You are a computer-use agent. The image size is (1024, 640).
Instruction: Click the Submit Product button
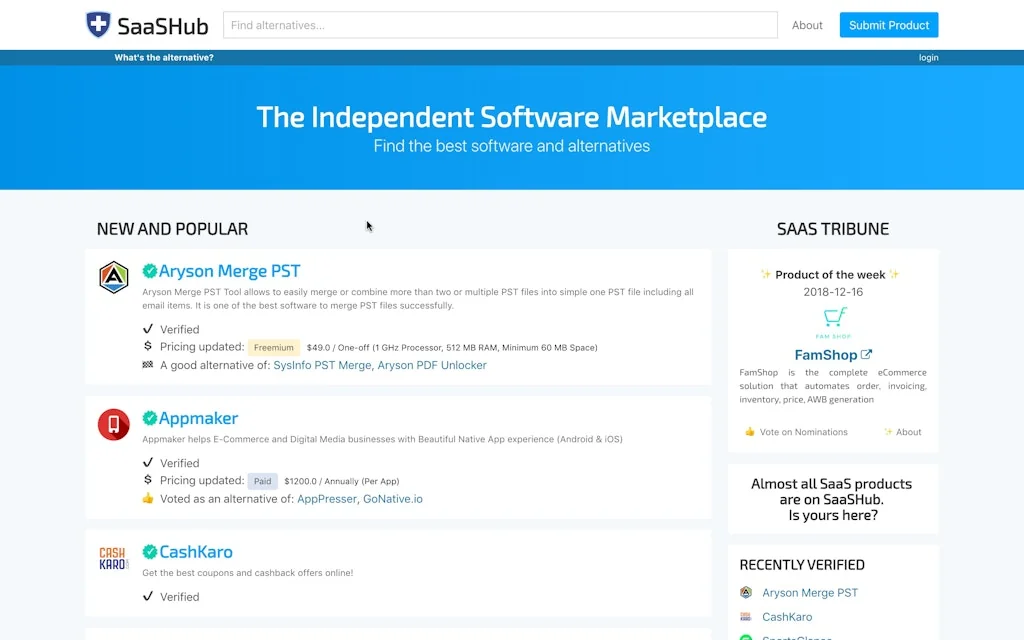(x=888, y=24)
